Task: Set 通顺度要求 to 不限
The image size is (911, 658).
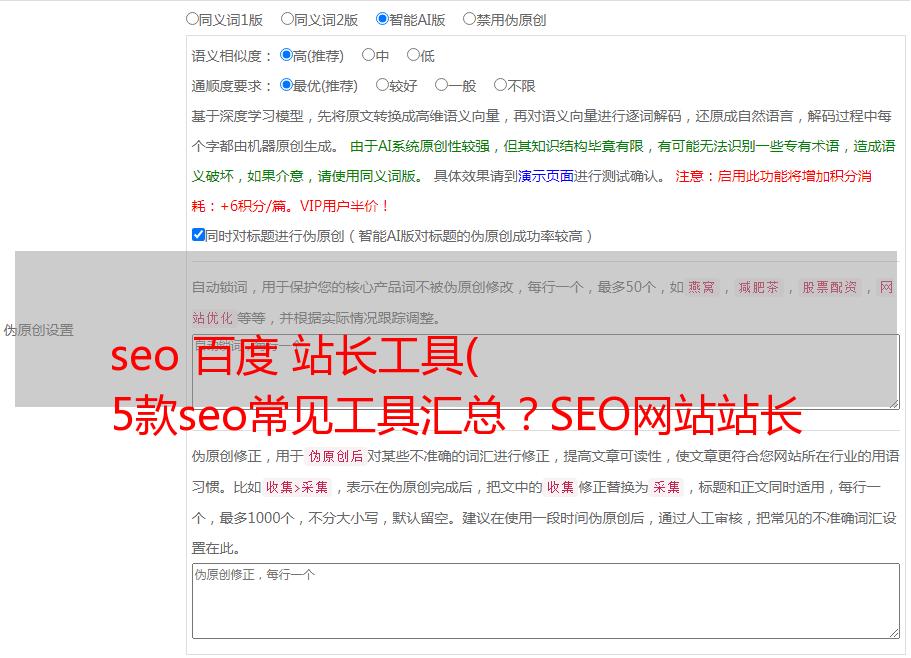Action: point(500,85)
